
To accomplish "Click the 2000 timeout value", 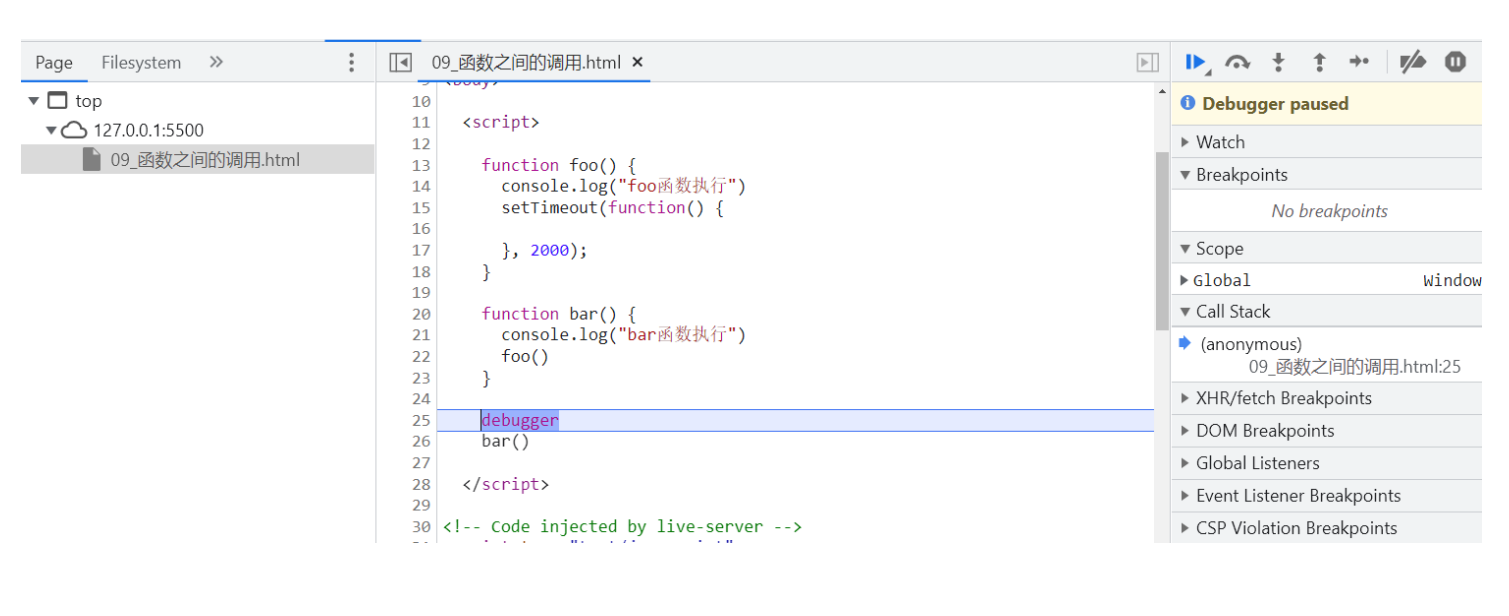I will [x=550, y=251].
